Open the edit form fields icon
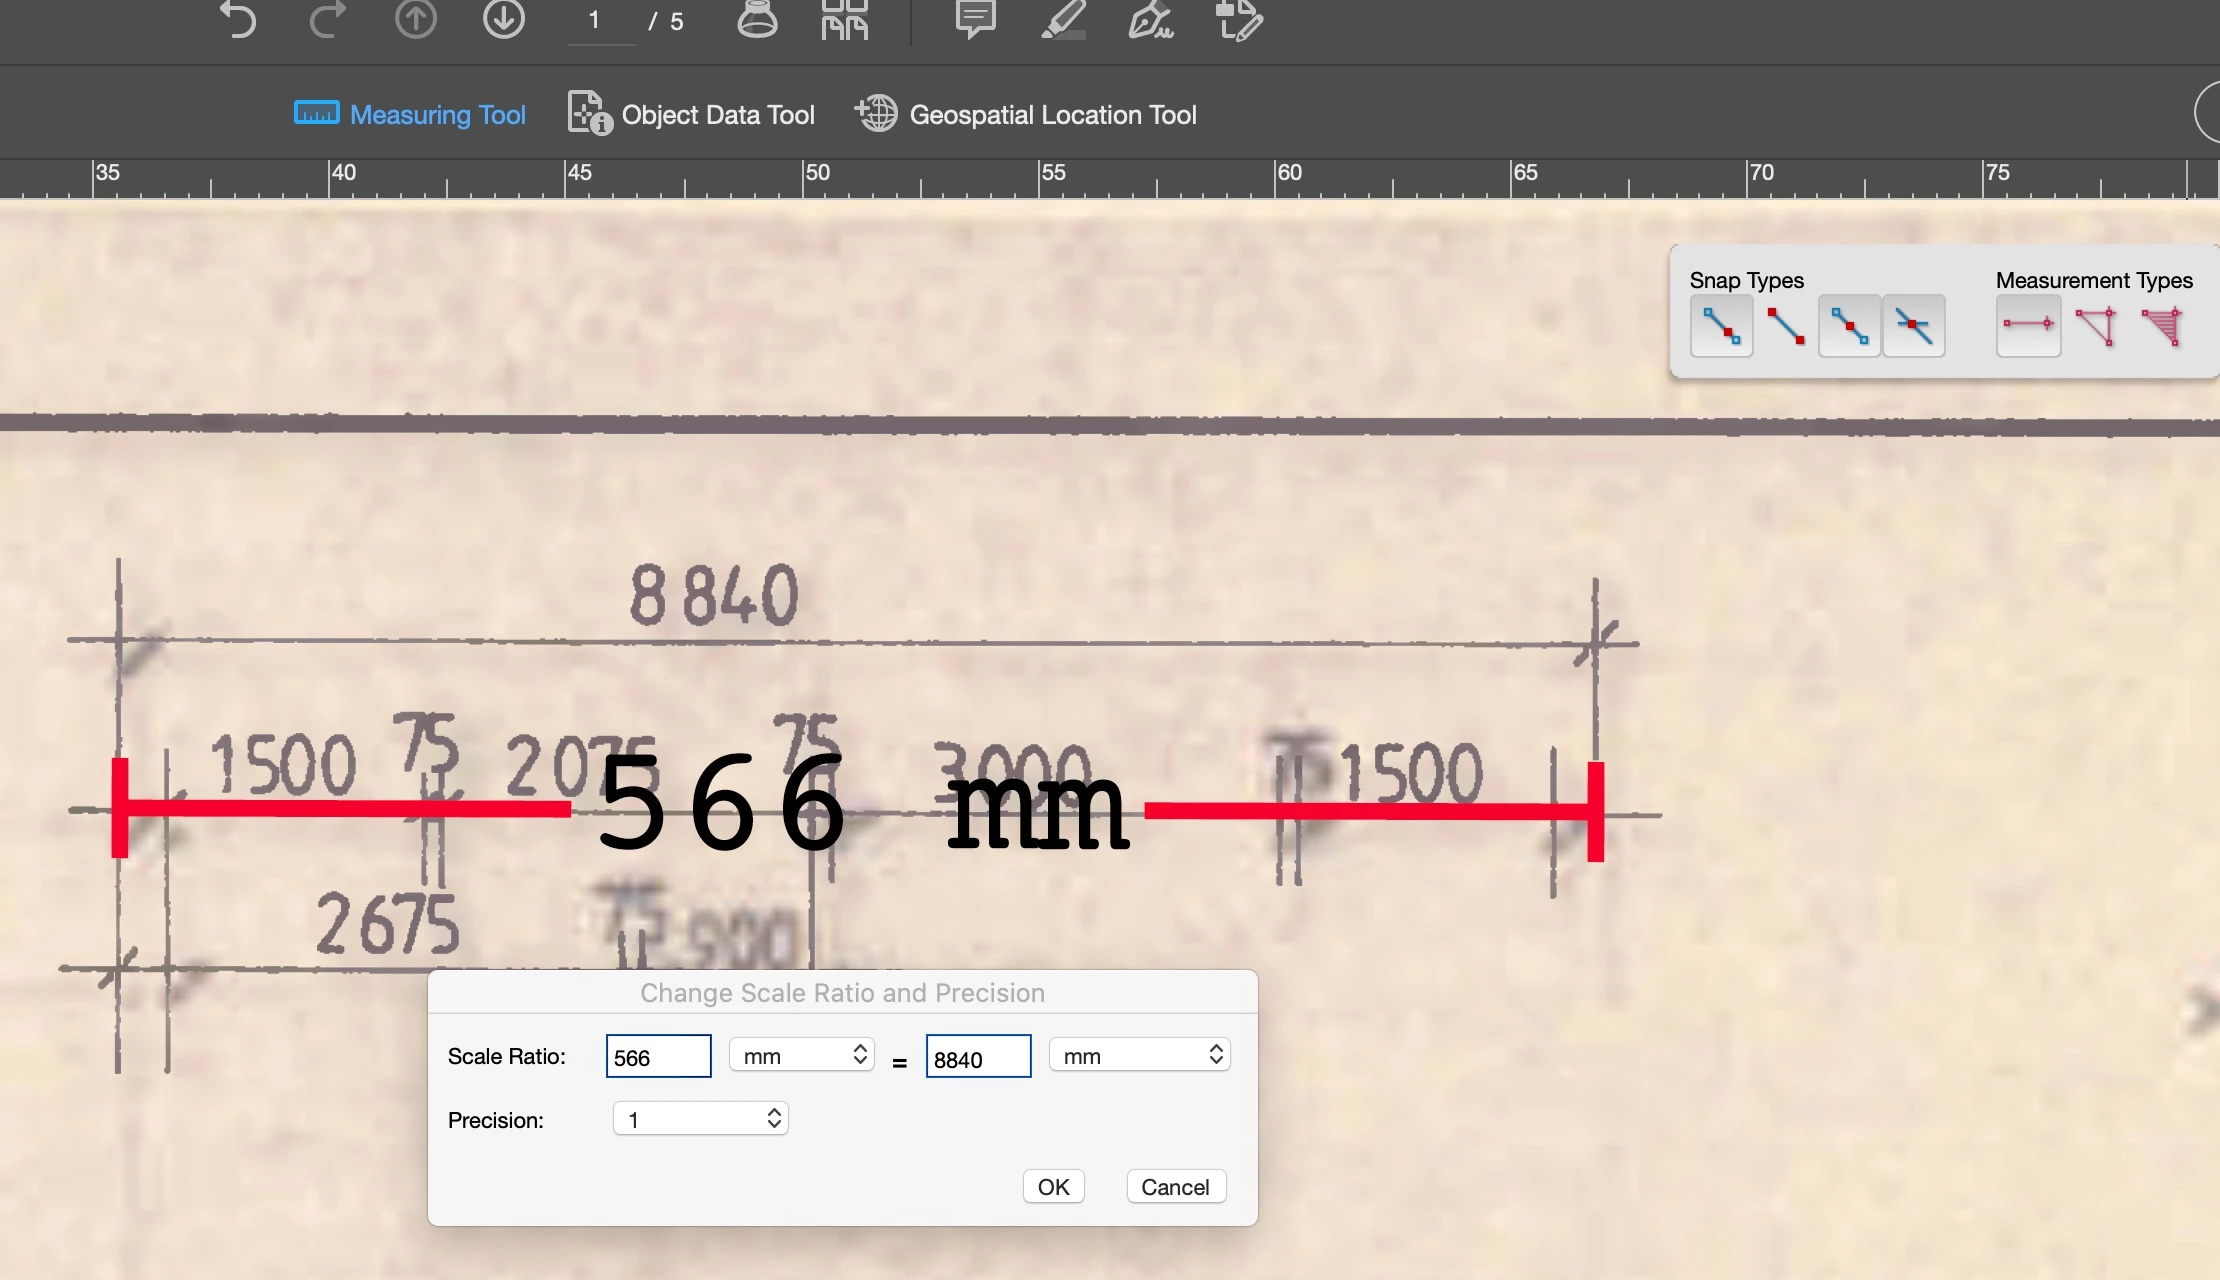Viewport: 2220px width, 1280px height. tap(1238, 20)
